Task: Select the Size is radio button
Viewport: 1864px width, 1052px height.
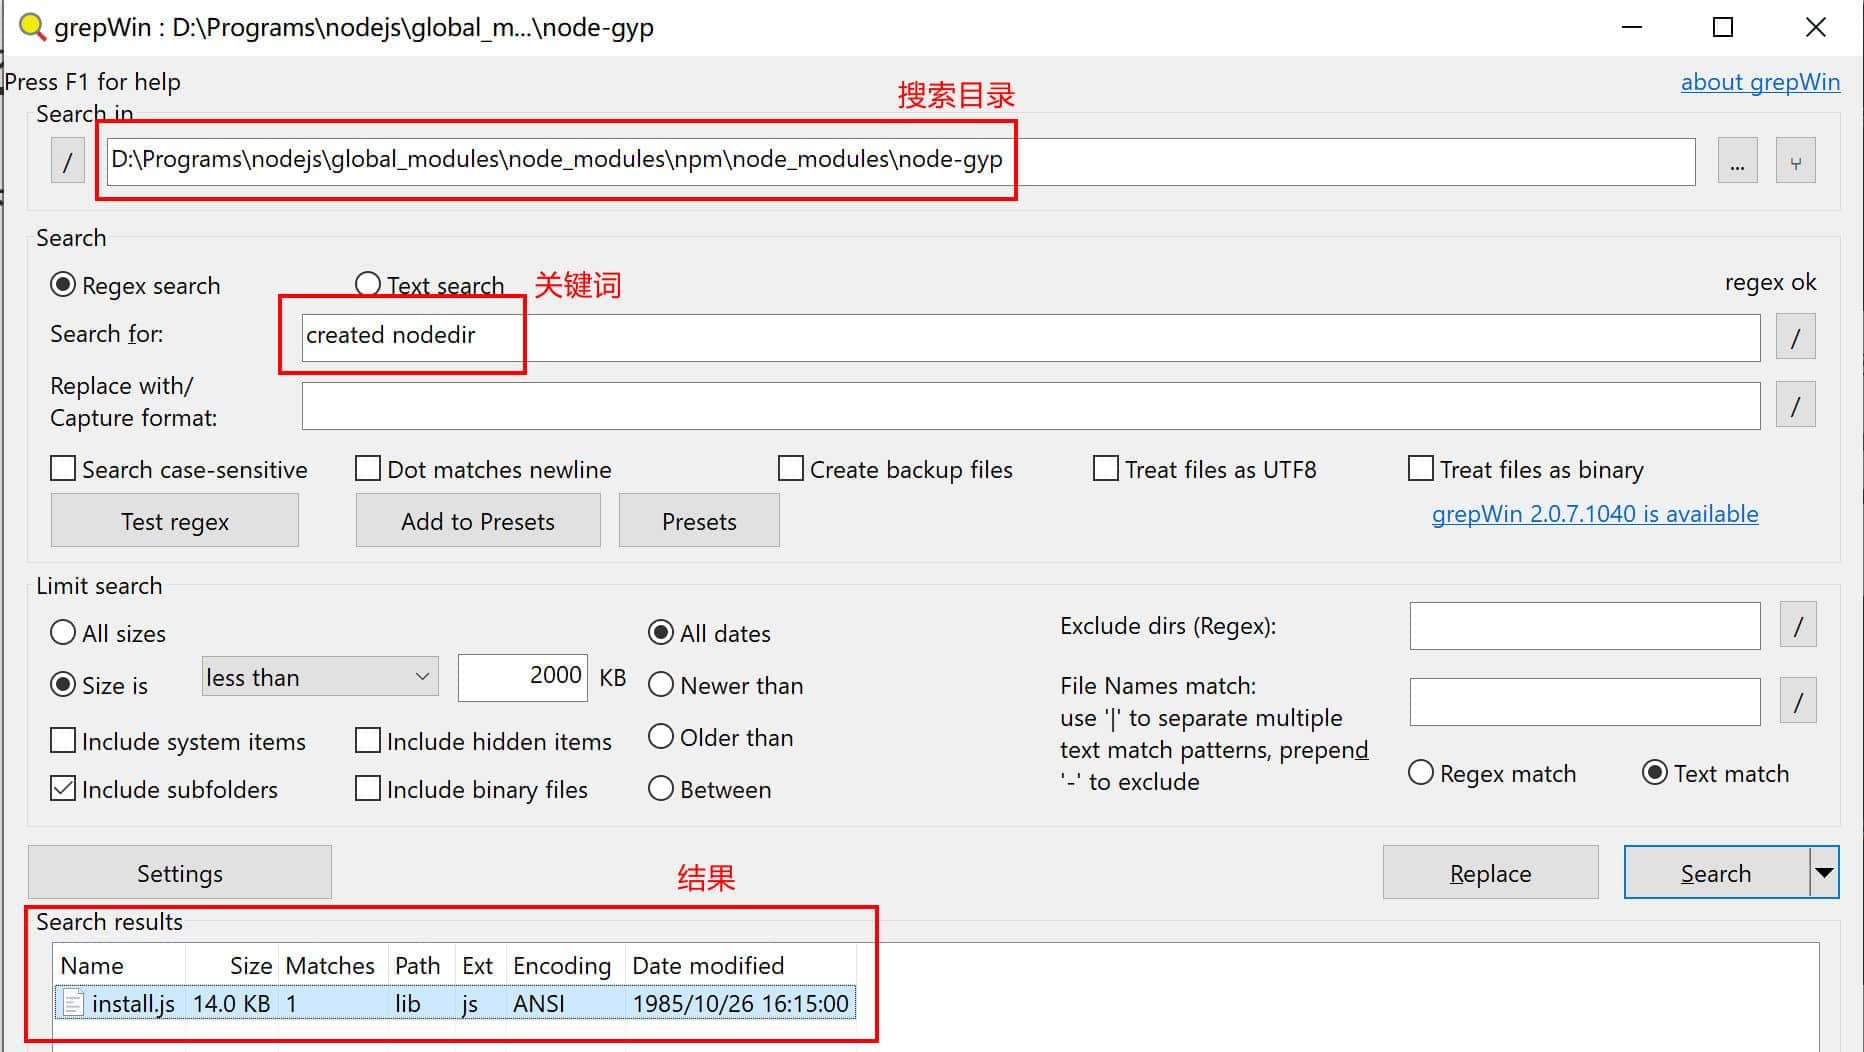Action: pyautogui.click(x=63, y=685)
